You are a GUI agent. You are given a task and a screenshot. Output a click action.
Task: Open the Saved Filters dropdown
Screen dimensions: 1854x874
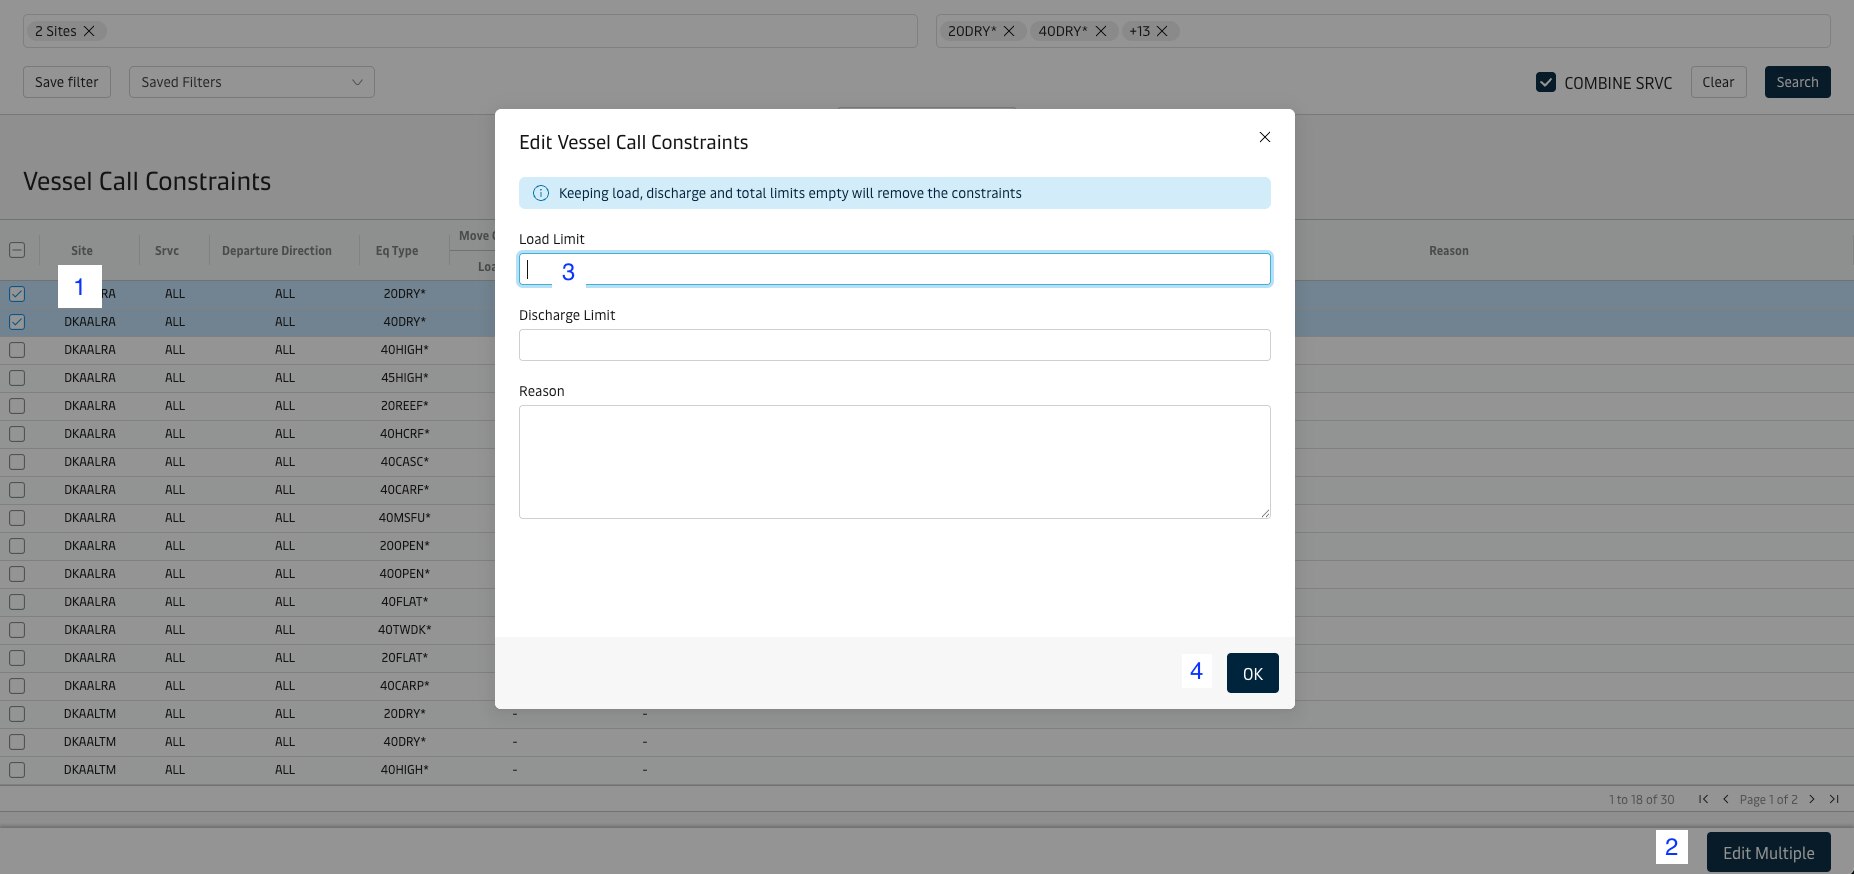click(251, 82)
